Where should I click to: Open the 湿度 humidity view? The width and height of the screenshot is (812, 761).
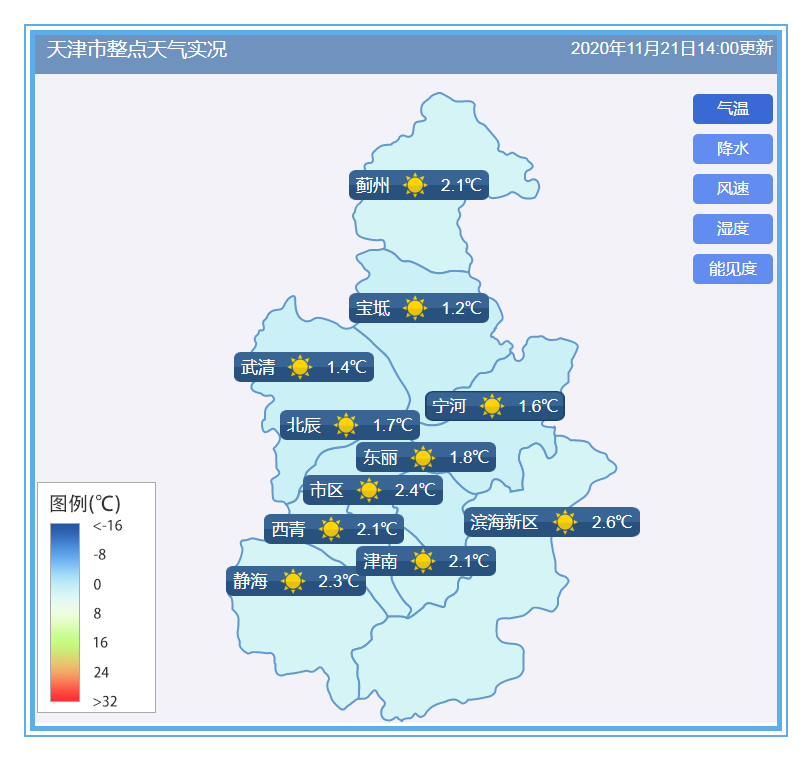pyautogui.click(x=732, y=229)
